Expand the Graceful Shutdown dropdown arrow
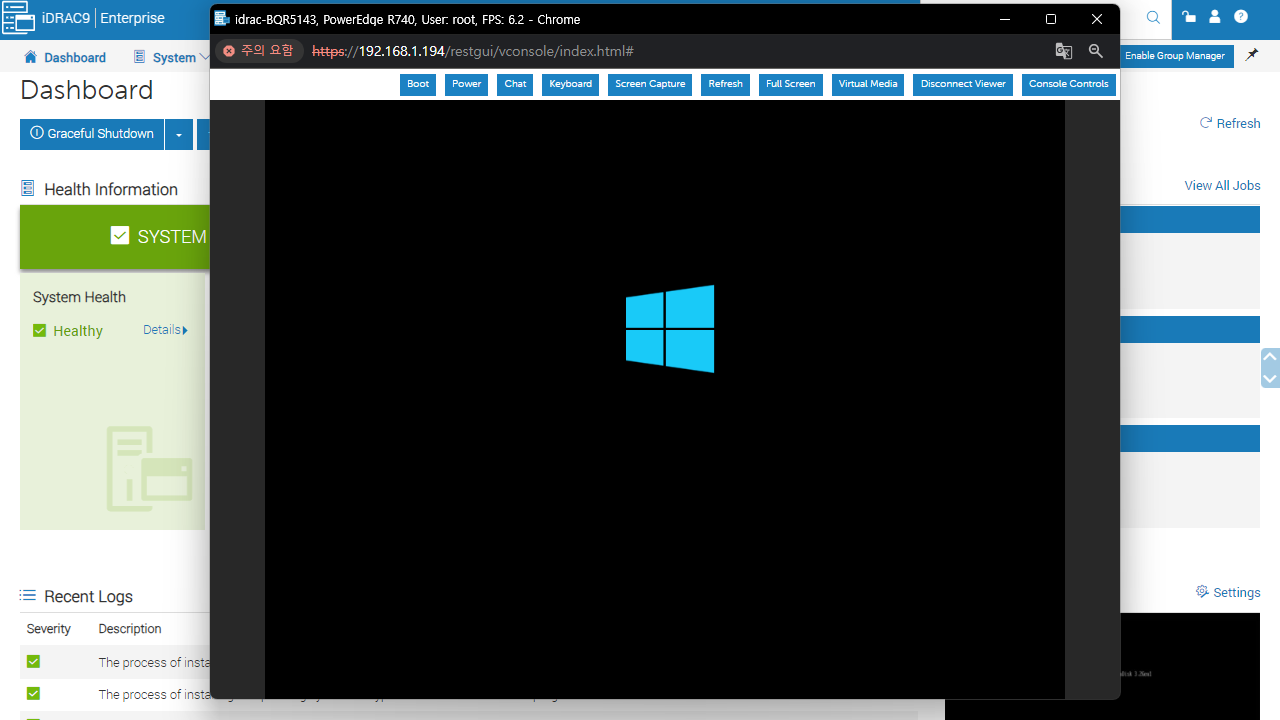The height and width of the screenshot is (720, 1280). coord(179,134)
